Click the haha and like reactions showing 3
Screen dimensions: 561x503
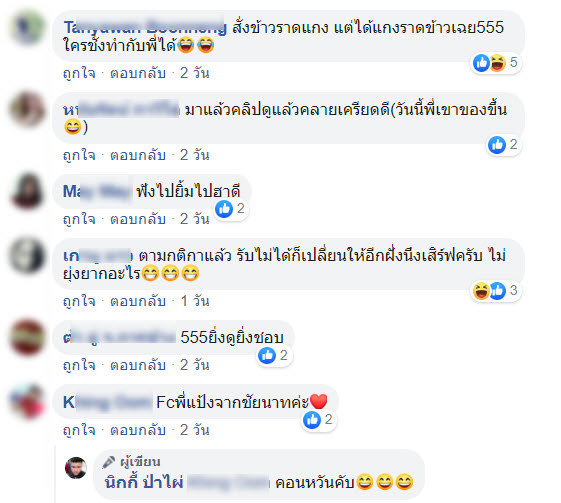point(496,291)
